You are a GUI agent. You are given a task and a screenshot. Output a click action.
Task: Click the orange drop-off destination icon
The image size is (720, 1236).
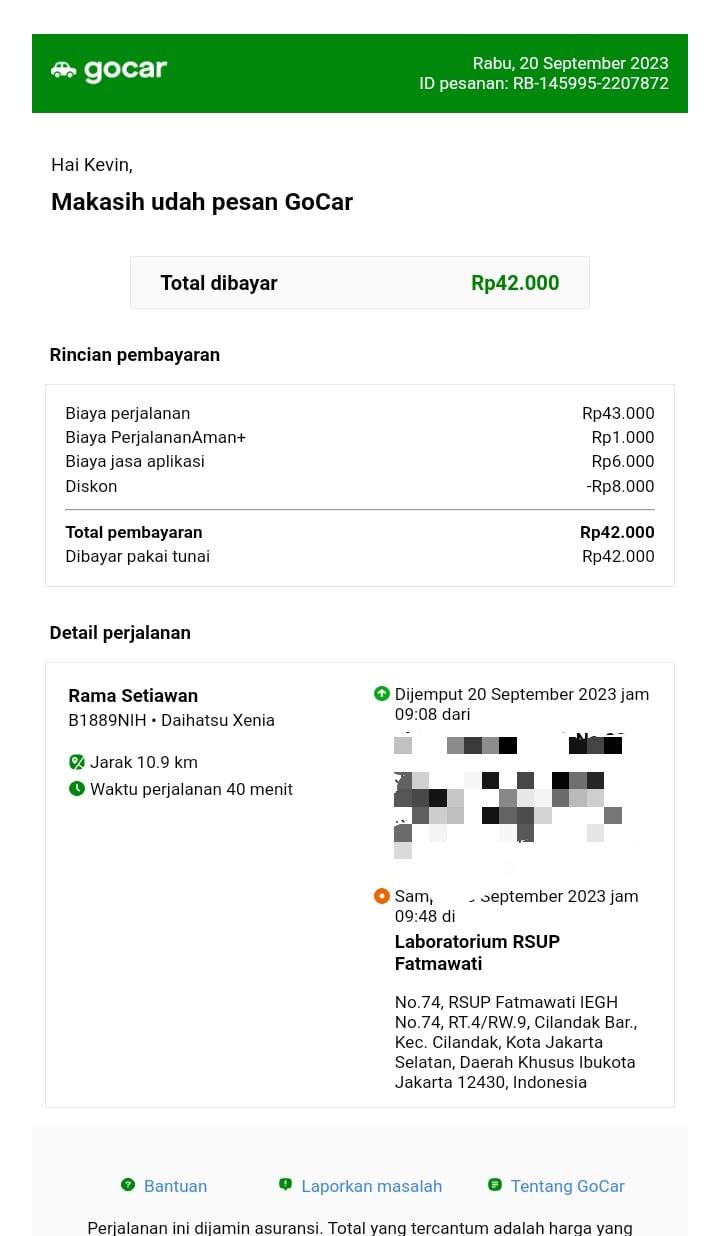pos(381,896)
